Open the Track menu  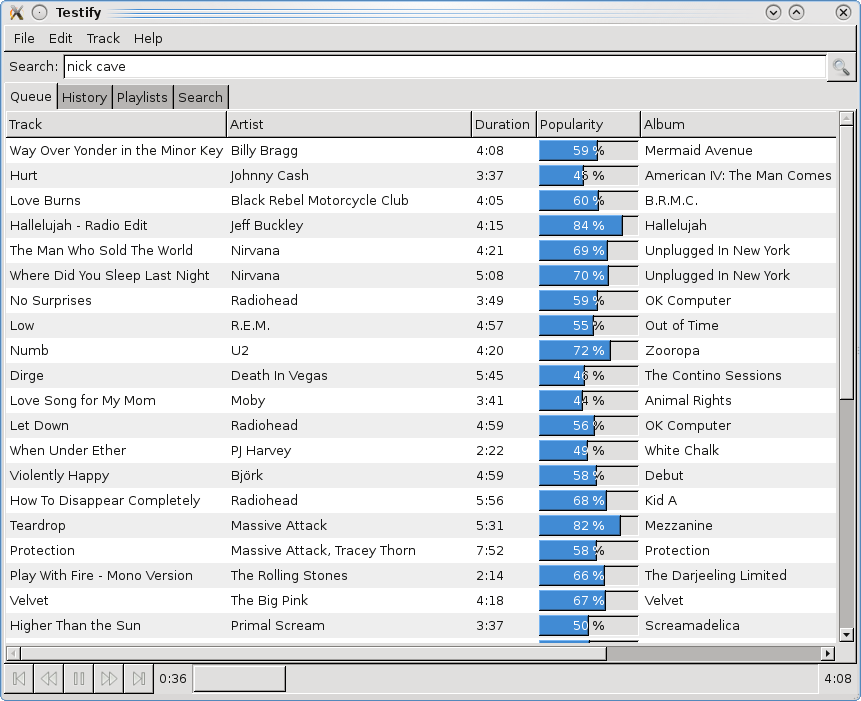103,38
